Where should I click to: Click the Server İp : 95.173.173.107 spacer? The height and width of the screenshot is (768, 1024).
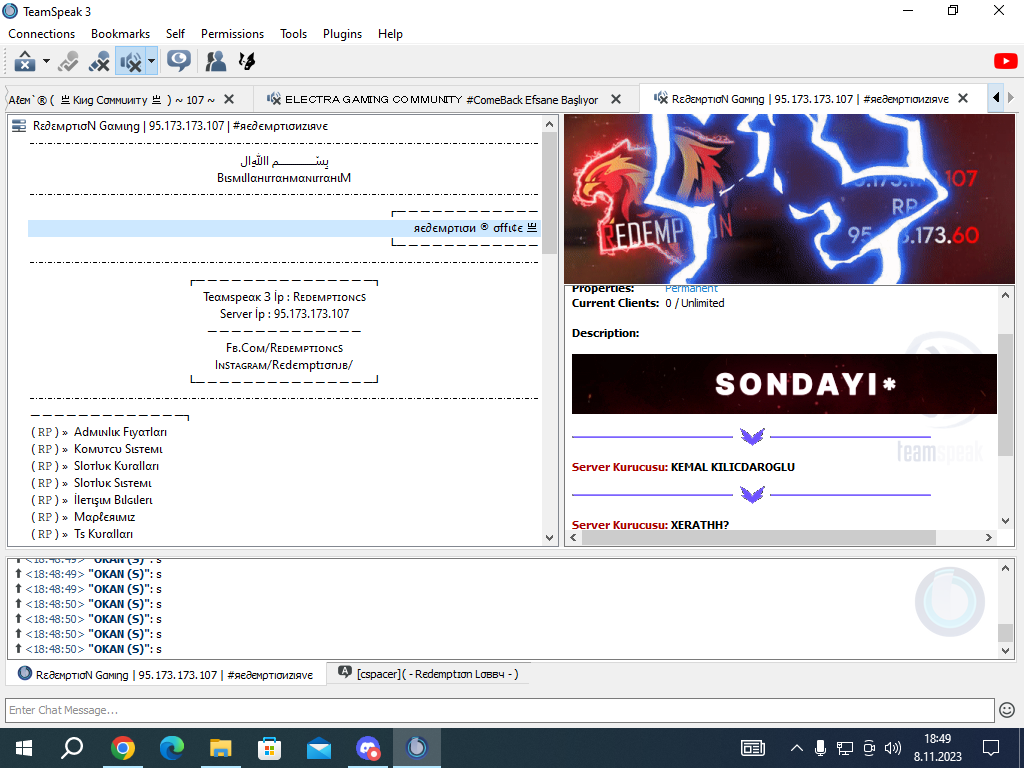(284, 313)
